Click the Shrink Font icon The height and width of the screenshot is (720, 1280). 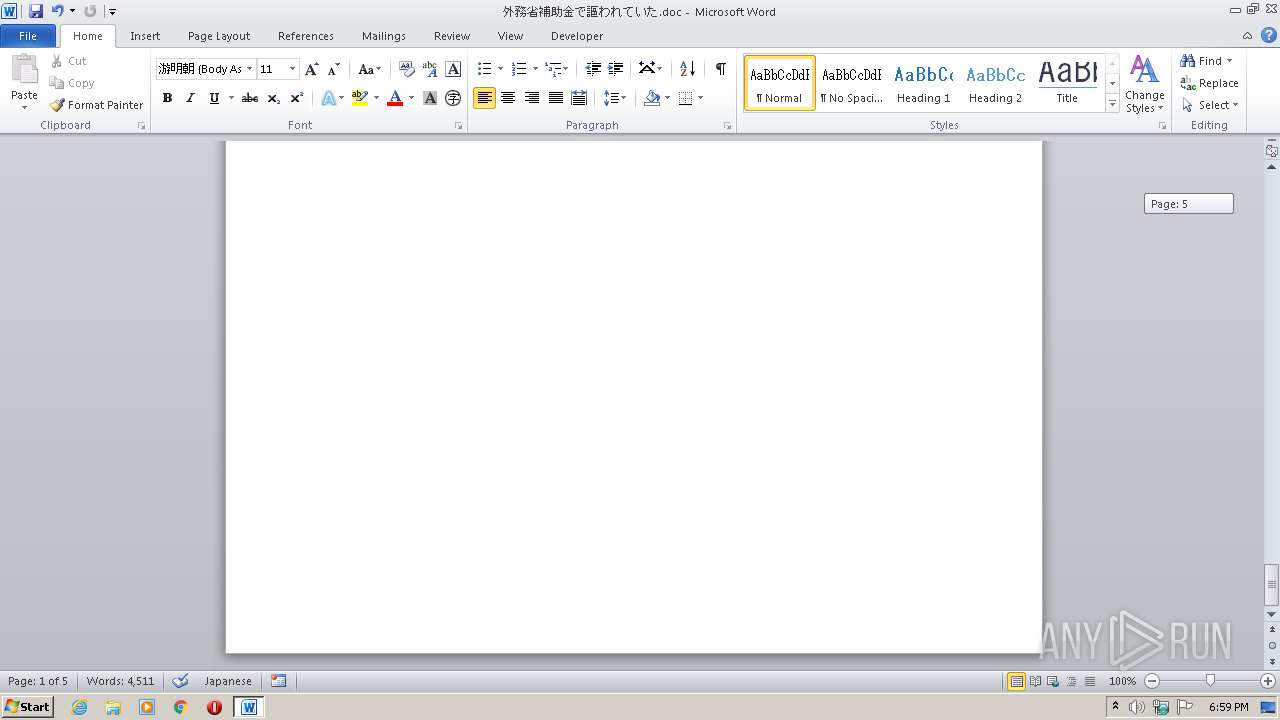click(334, 69)
